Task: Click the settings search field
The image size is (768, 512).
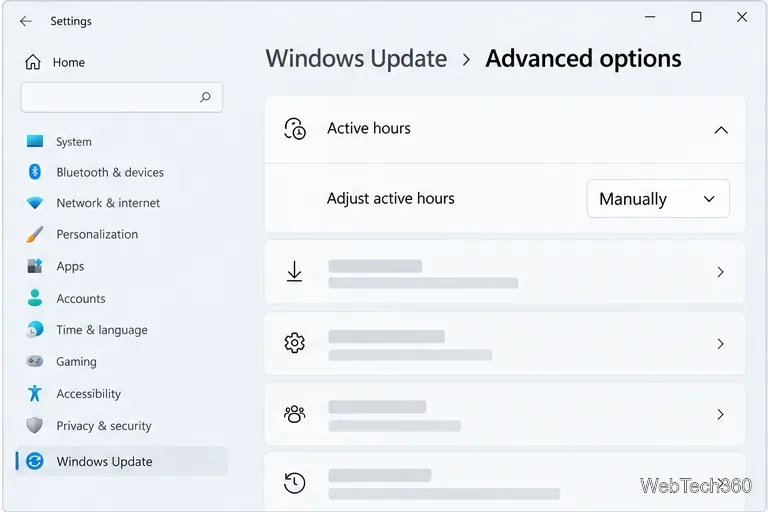Action: pyautogui.click(x=121, y=97)
